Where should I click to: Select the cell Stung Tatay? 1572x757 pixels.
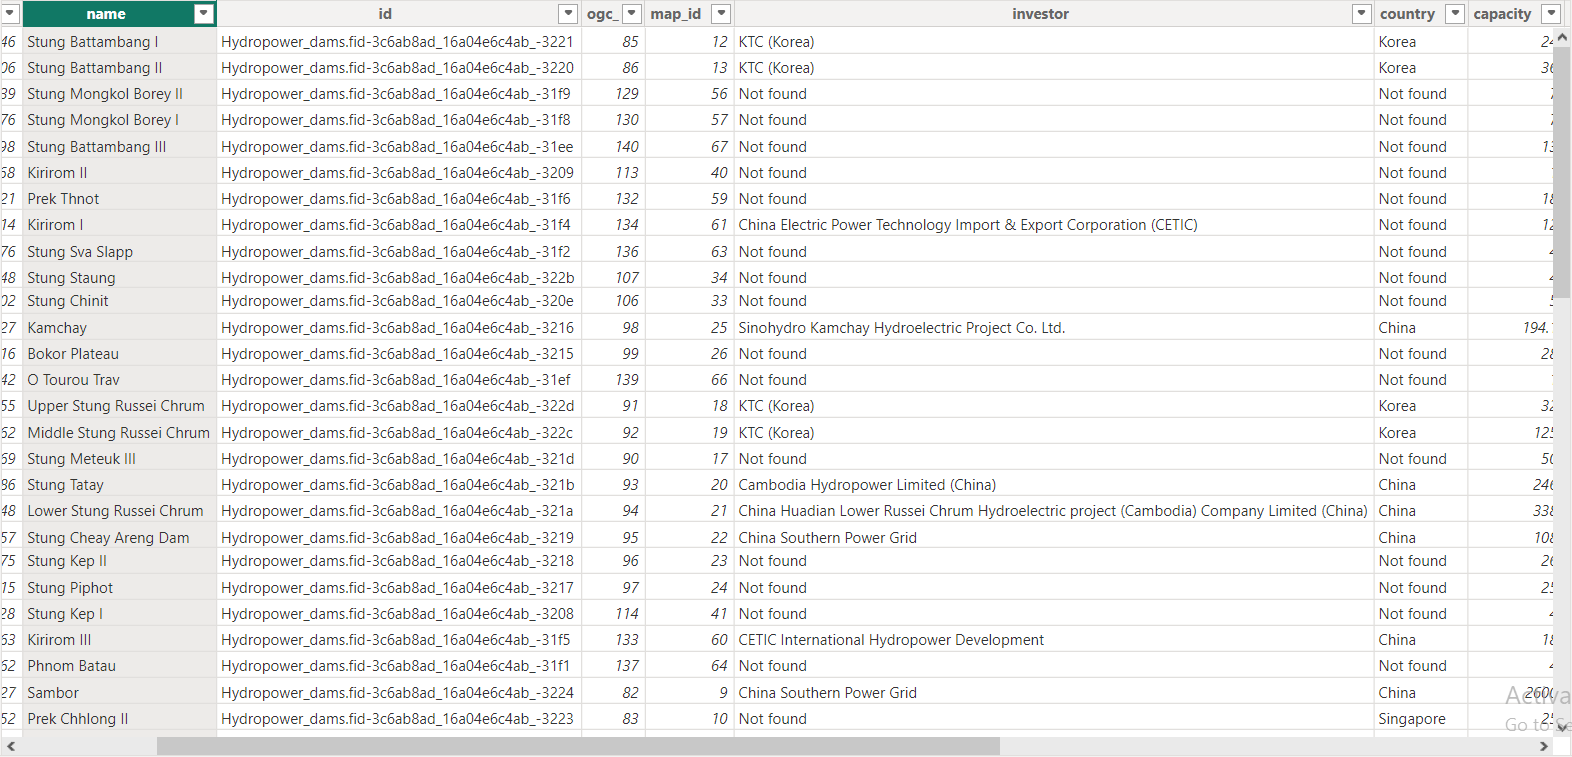[119, 485]
